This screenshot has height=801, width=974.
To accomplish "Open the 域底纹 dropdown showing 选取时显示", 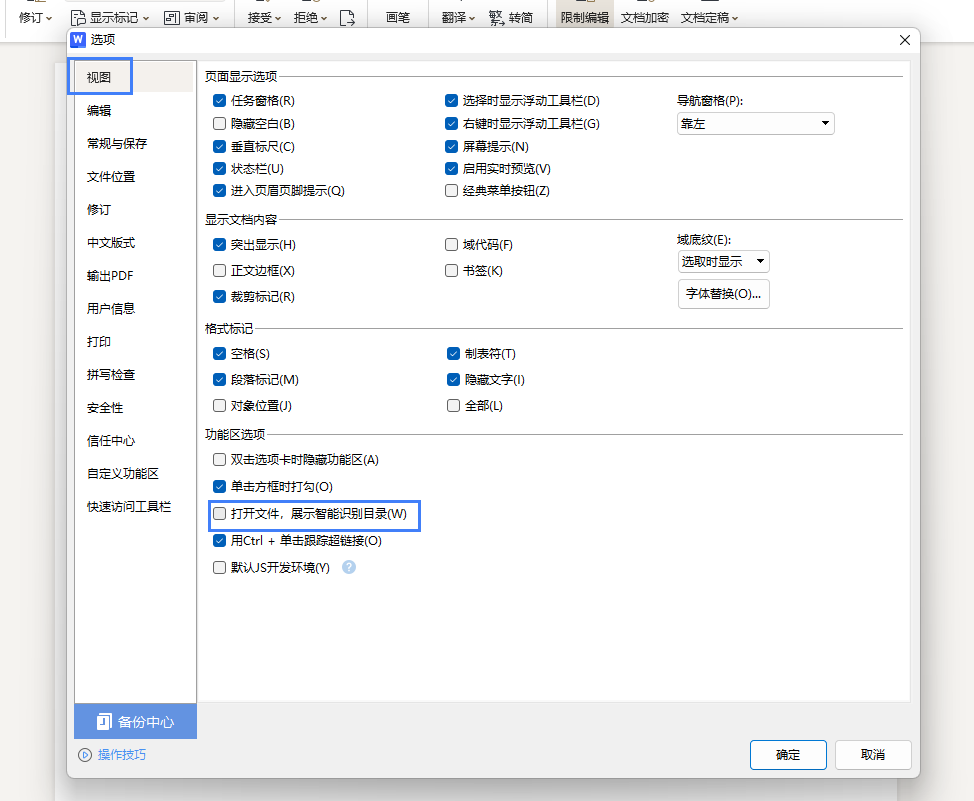I will tap(724, 262).
